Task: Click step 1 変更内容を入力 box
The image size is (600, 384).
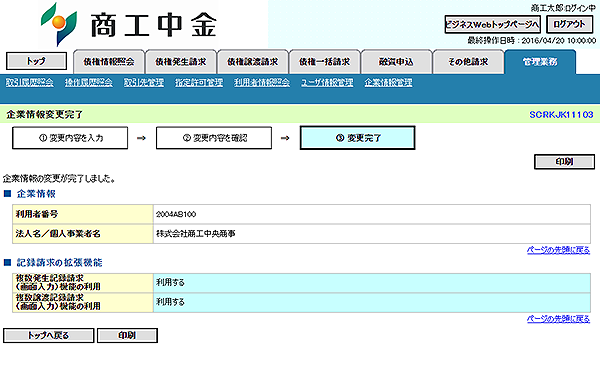Action: (x=70, y=138)
